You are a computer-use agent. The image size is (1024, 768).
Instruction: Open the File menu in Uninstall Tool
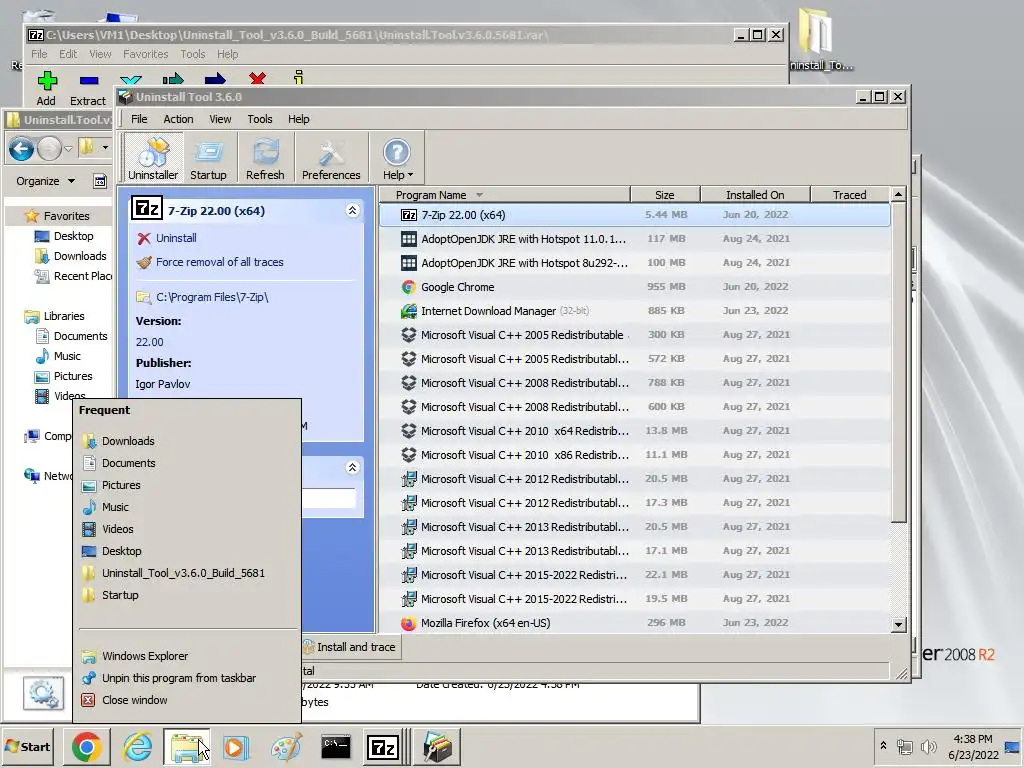point(139,119)
